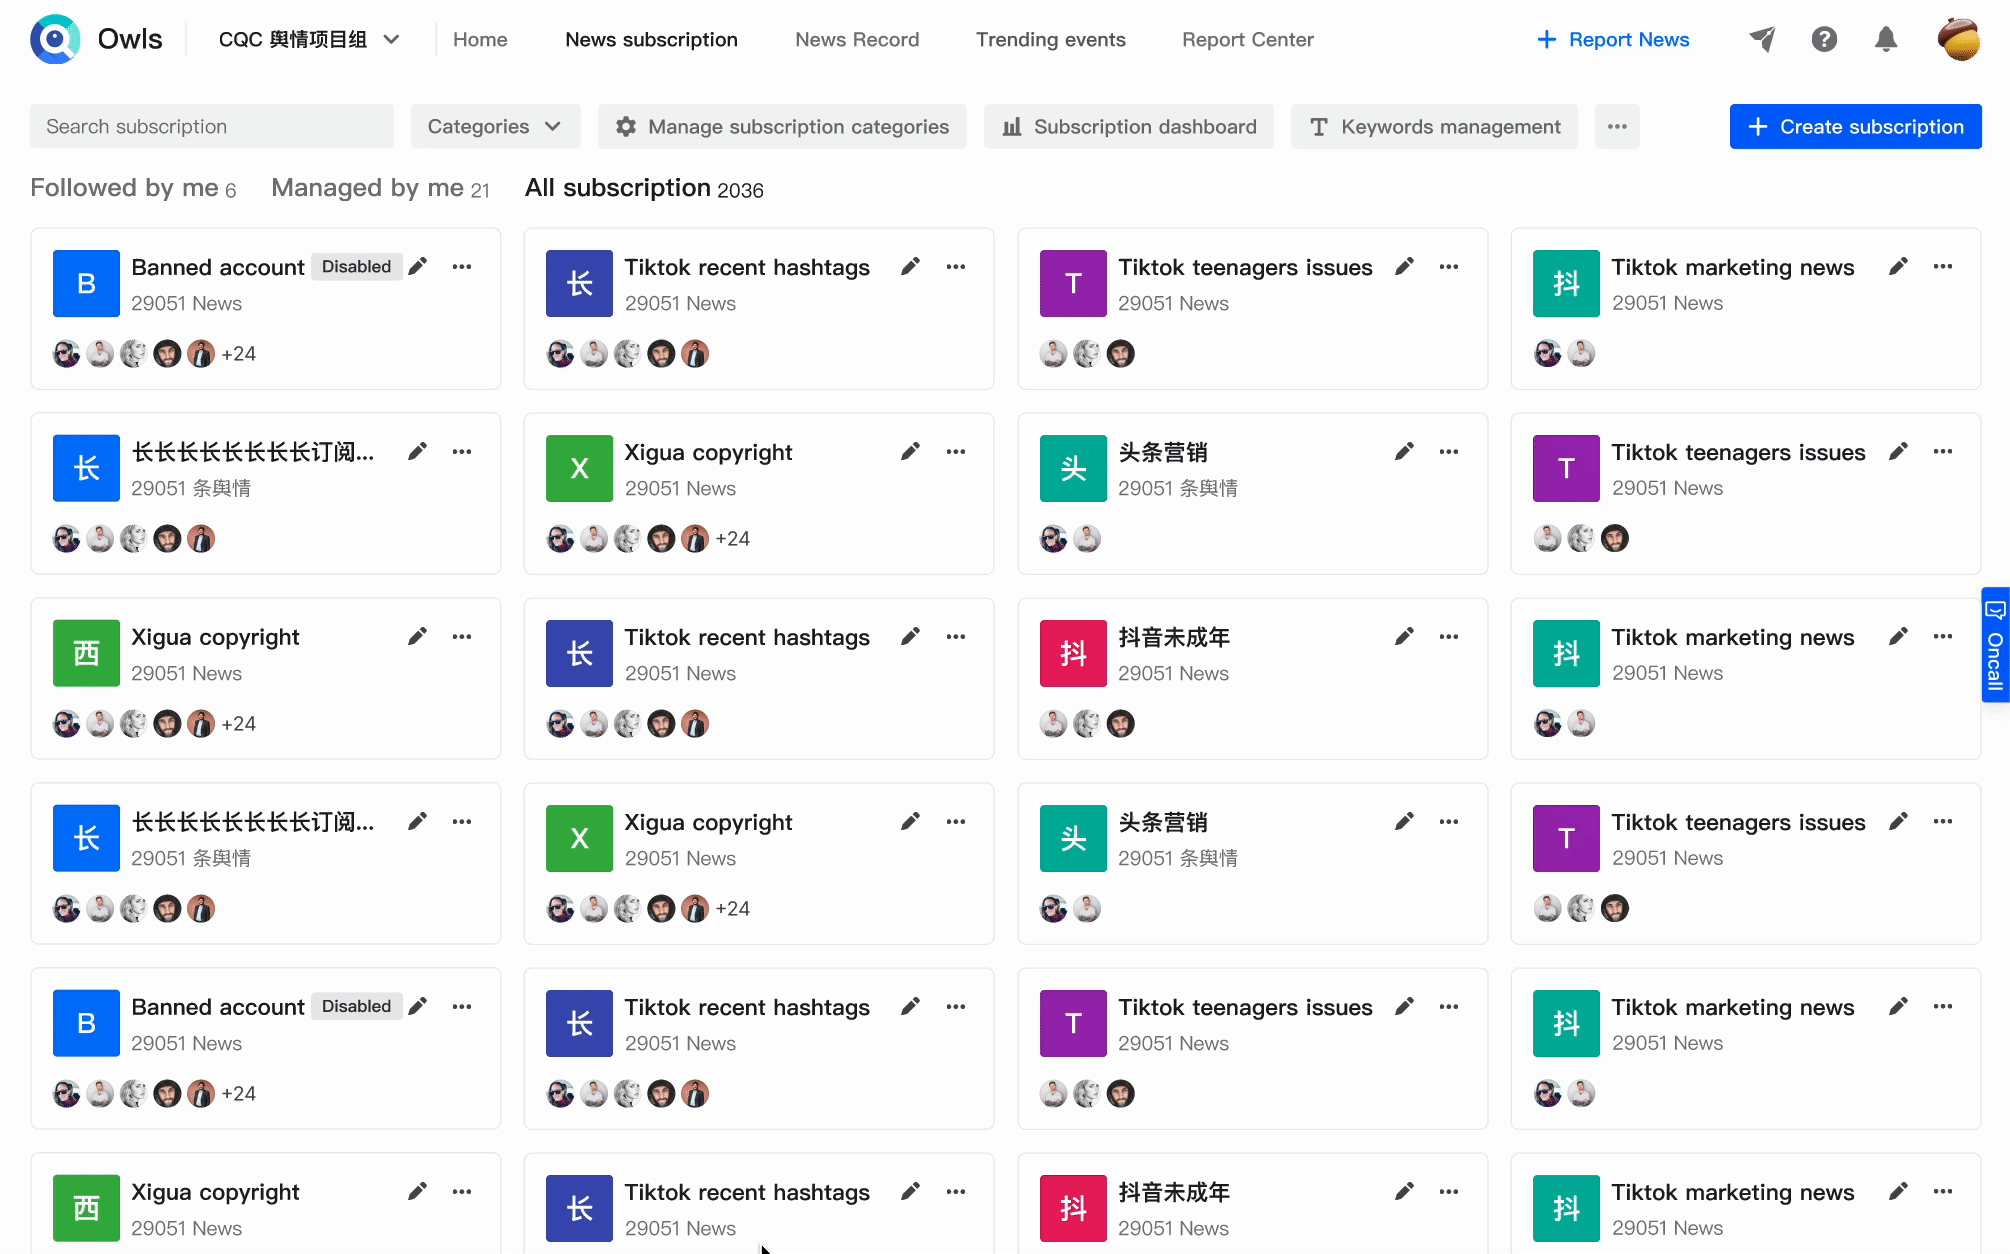Edit the topmost Banned account subscription

[x=418, y=266]
